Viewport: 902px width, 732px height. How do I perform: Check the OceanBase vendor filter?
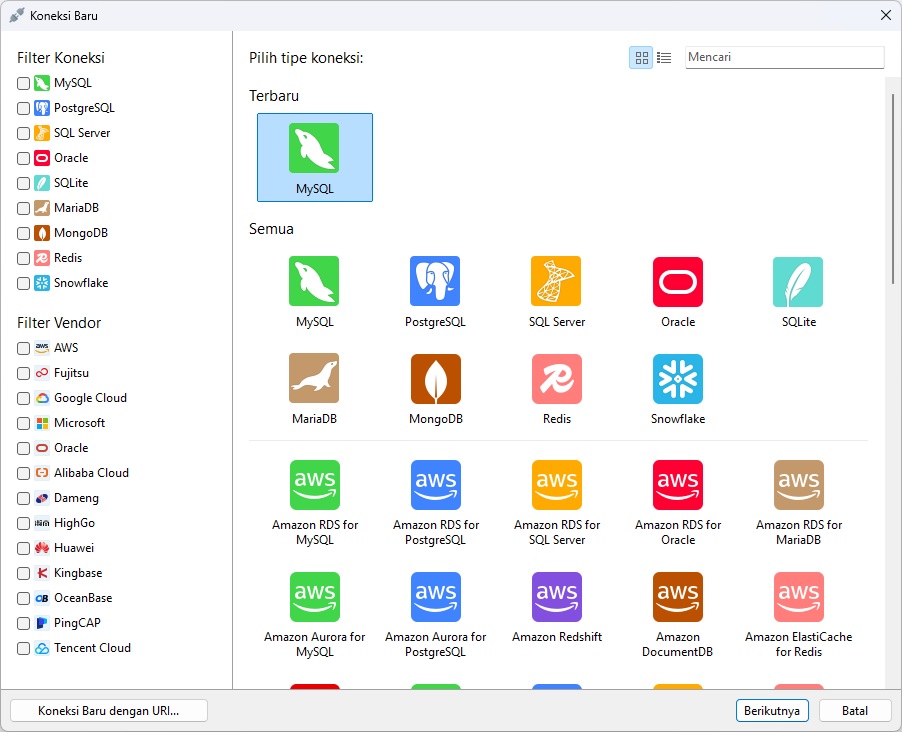pos(24,598)
